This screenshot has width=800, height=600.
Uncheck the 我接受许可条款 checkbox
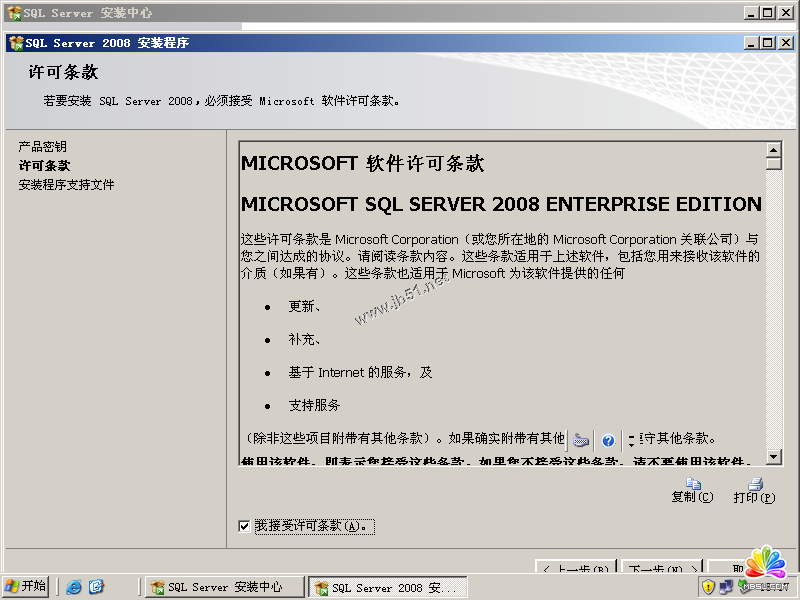[245, 526]
